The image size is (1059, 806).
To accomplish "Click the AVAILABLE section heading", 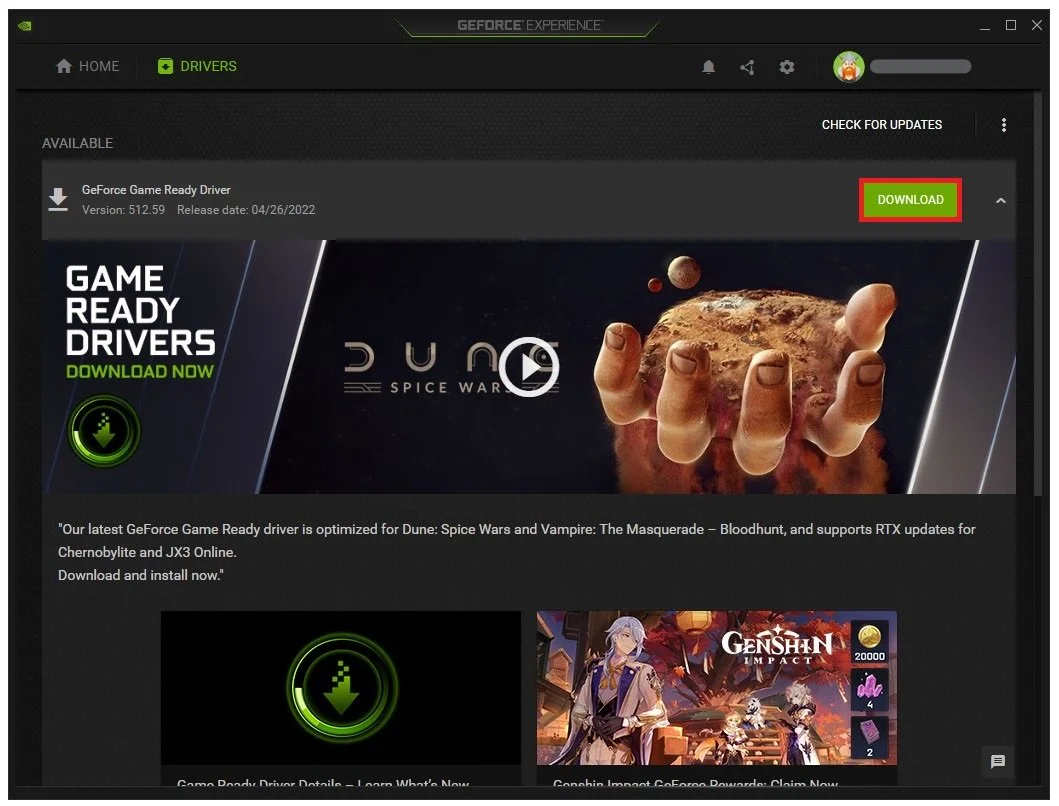I will (78, 143).
